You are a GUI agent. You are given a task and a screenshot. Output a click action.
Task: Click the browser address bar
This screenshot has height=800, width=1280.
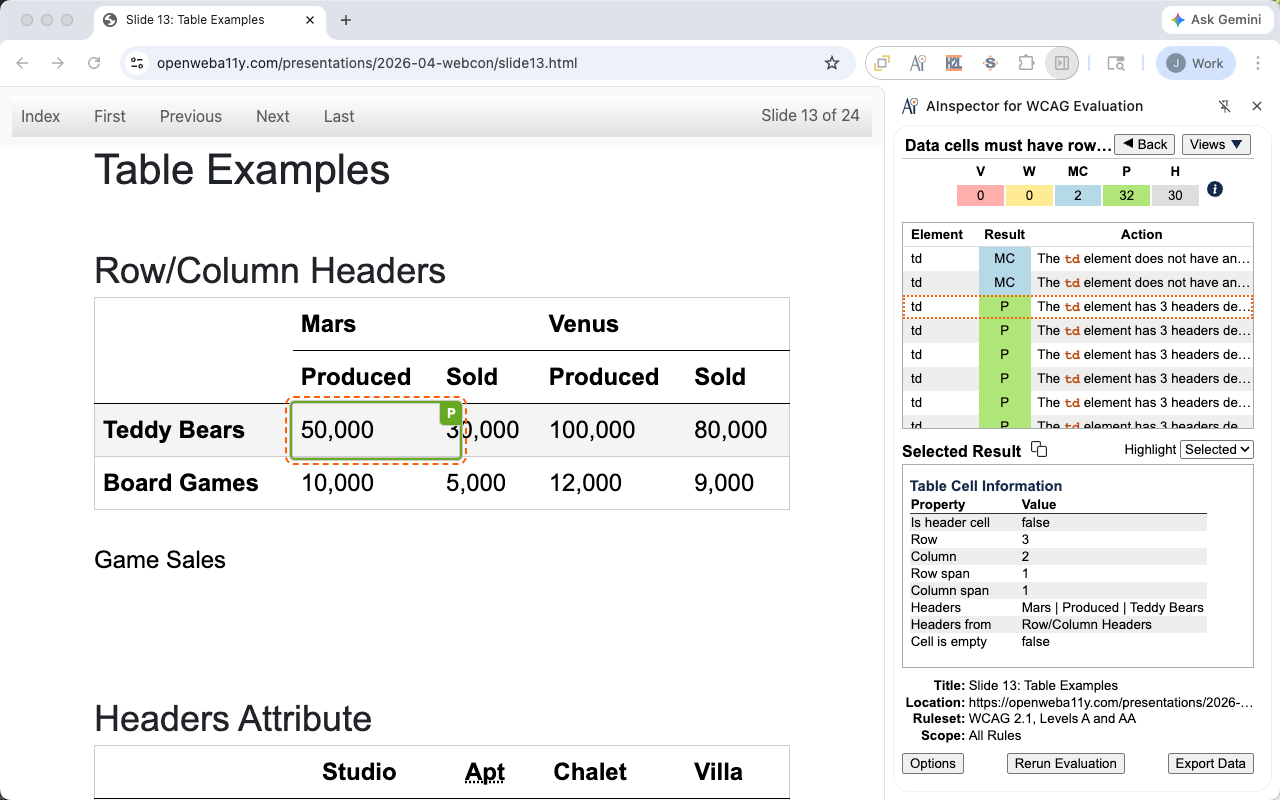[x=480, y=63]
